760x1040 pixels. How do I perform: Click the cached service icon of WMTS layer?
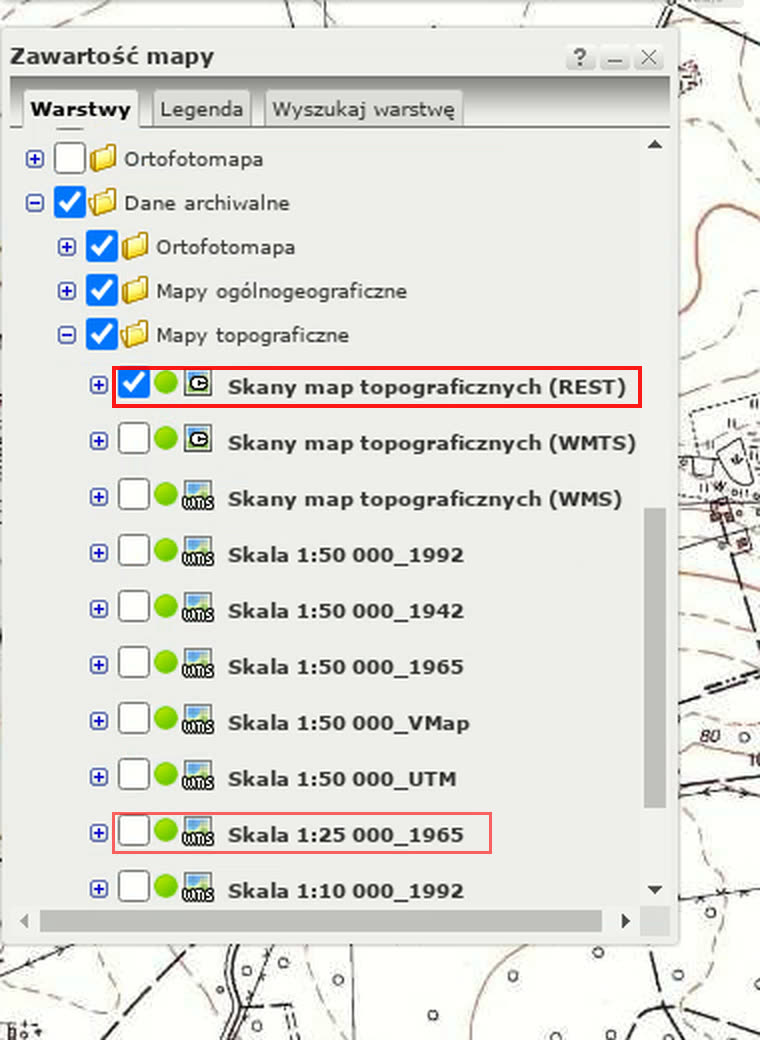(x=198, y=439)
